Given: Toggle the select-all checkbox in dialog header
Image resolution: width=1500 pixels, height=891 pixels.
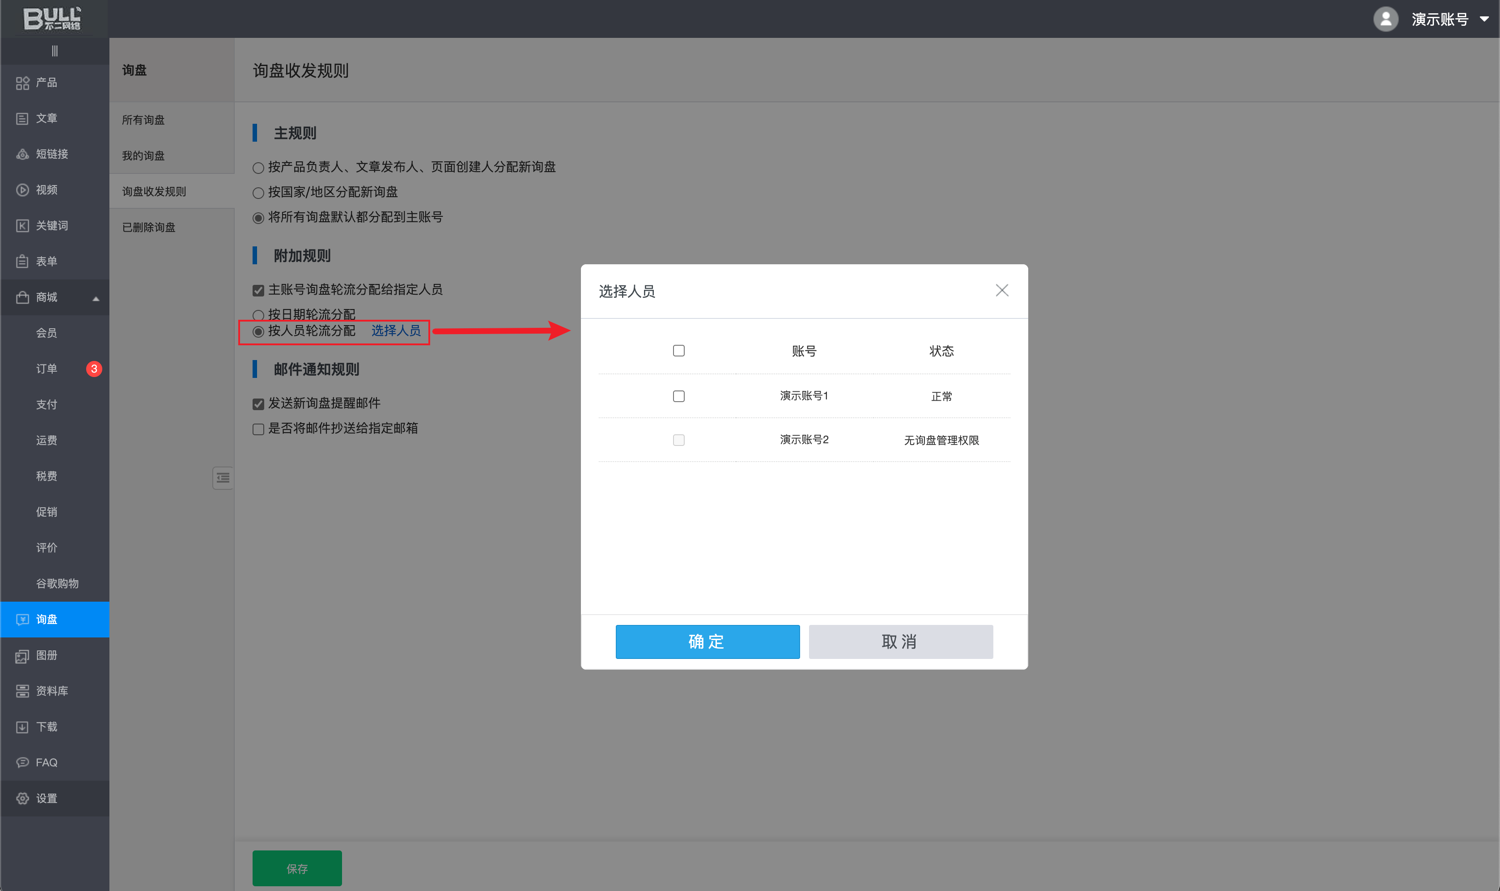Looking at the screenshot, I should (679, 351).
